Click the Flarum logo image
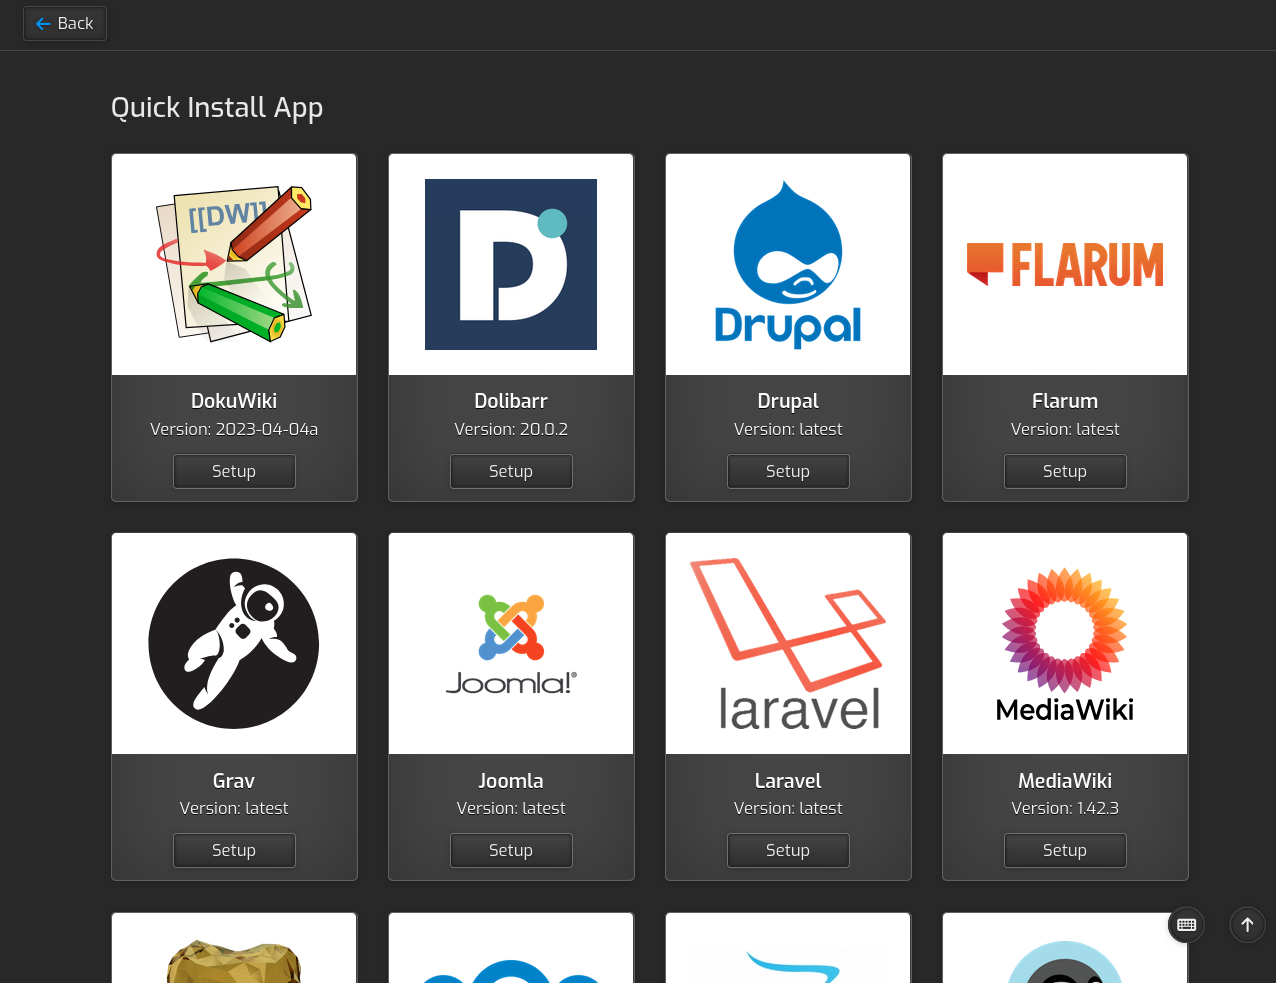The height and width of the screenshot is (983, 1277). [x=1065, y=264]
